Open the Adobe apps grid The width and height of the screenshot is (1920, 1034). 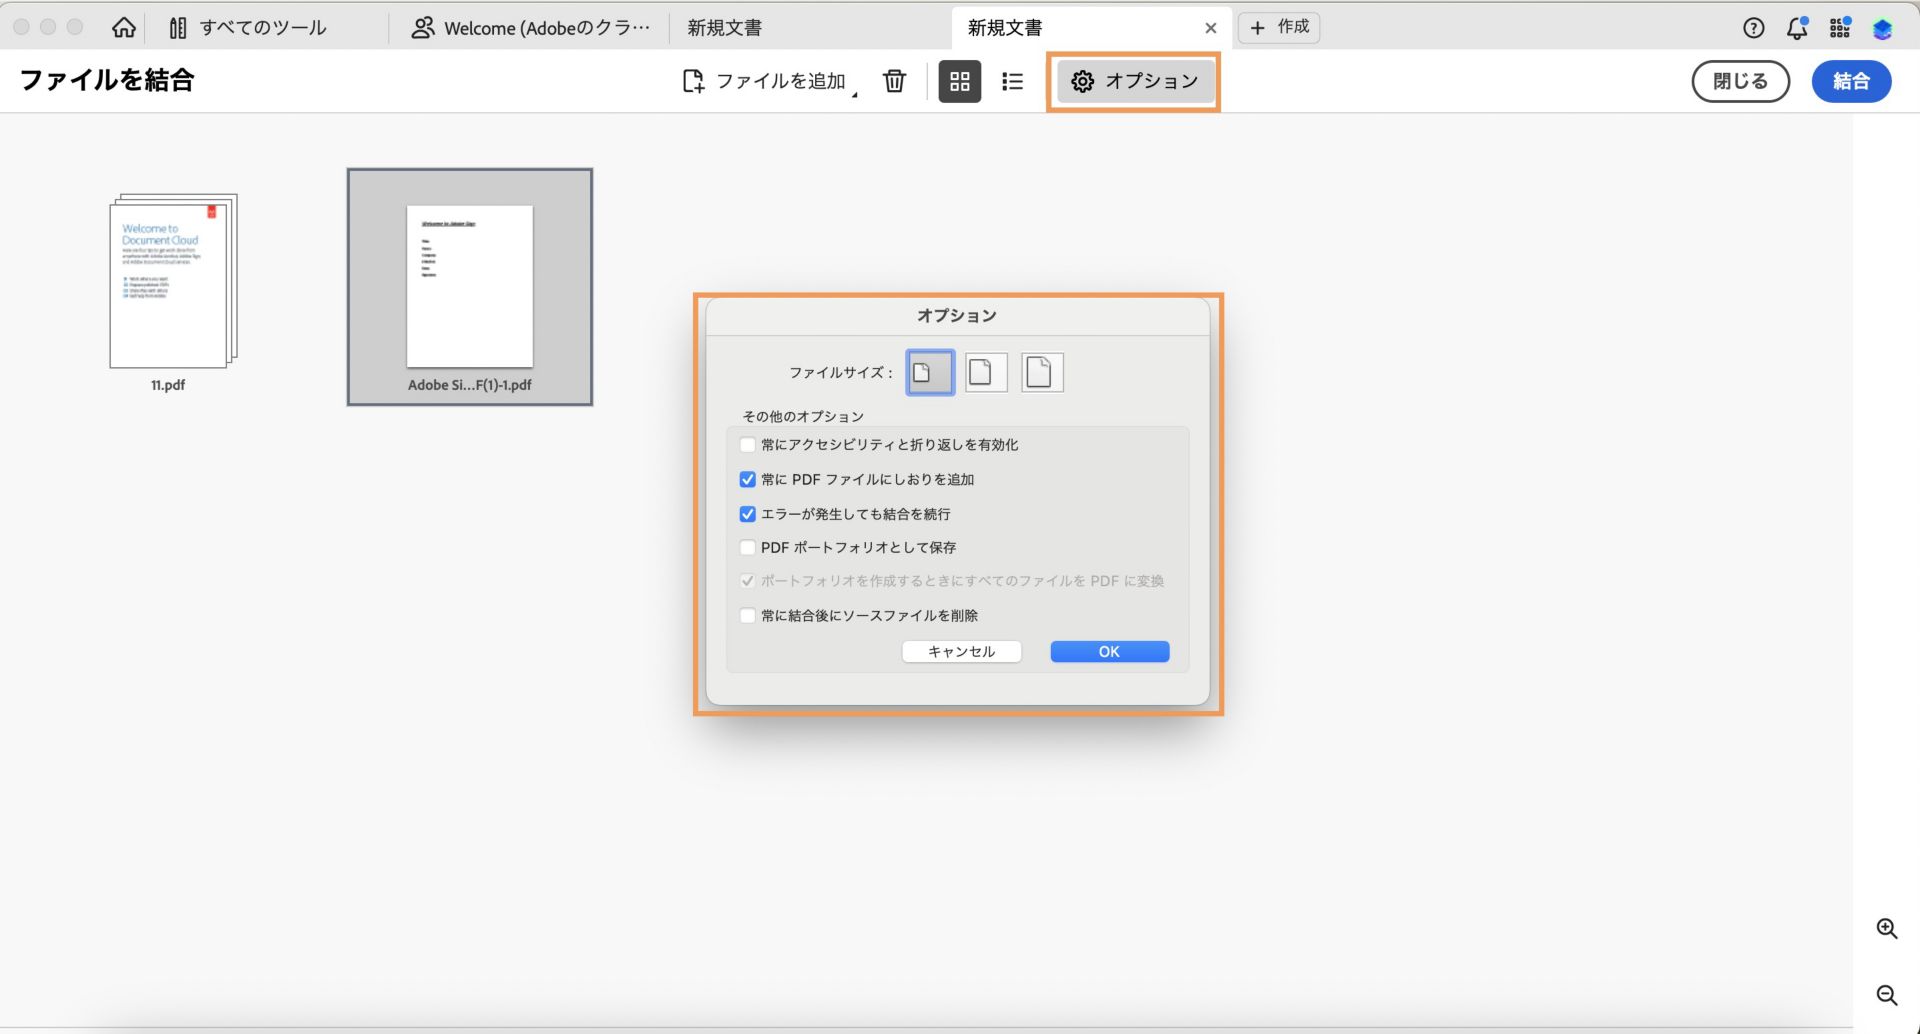click(1839, 27)
